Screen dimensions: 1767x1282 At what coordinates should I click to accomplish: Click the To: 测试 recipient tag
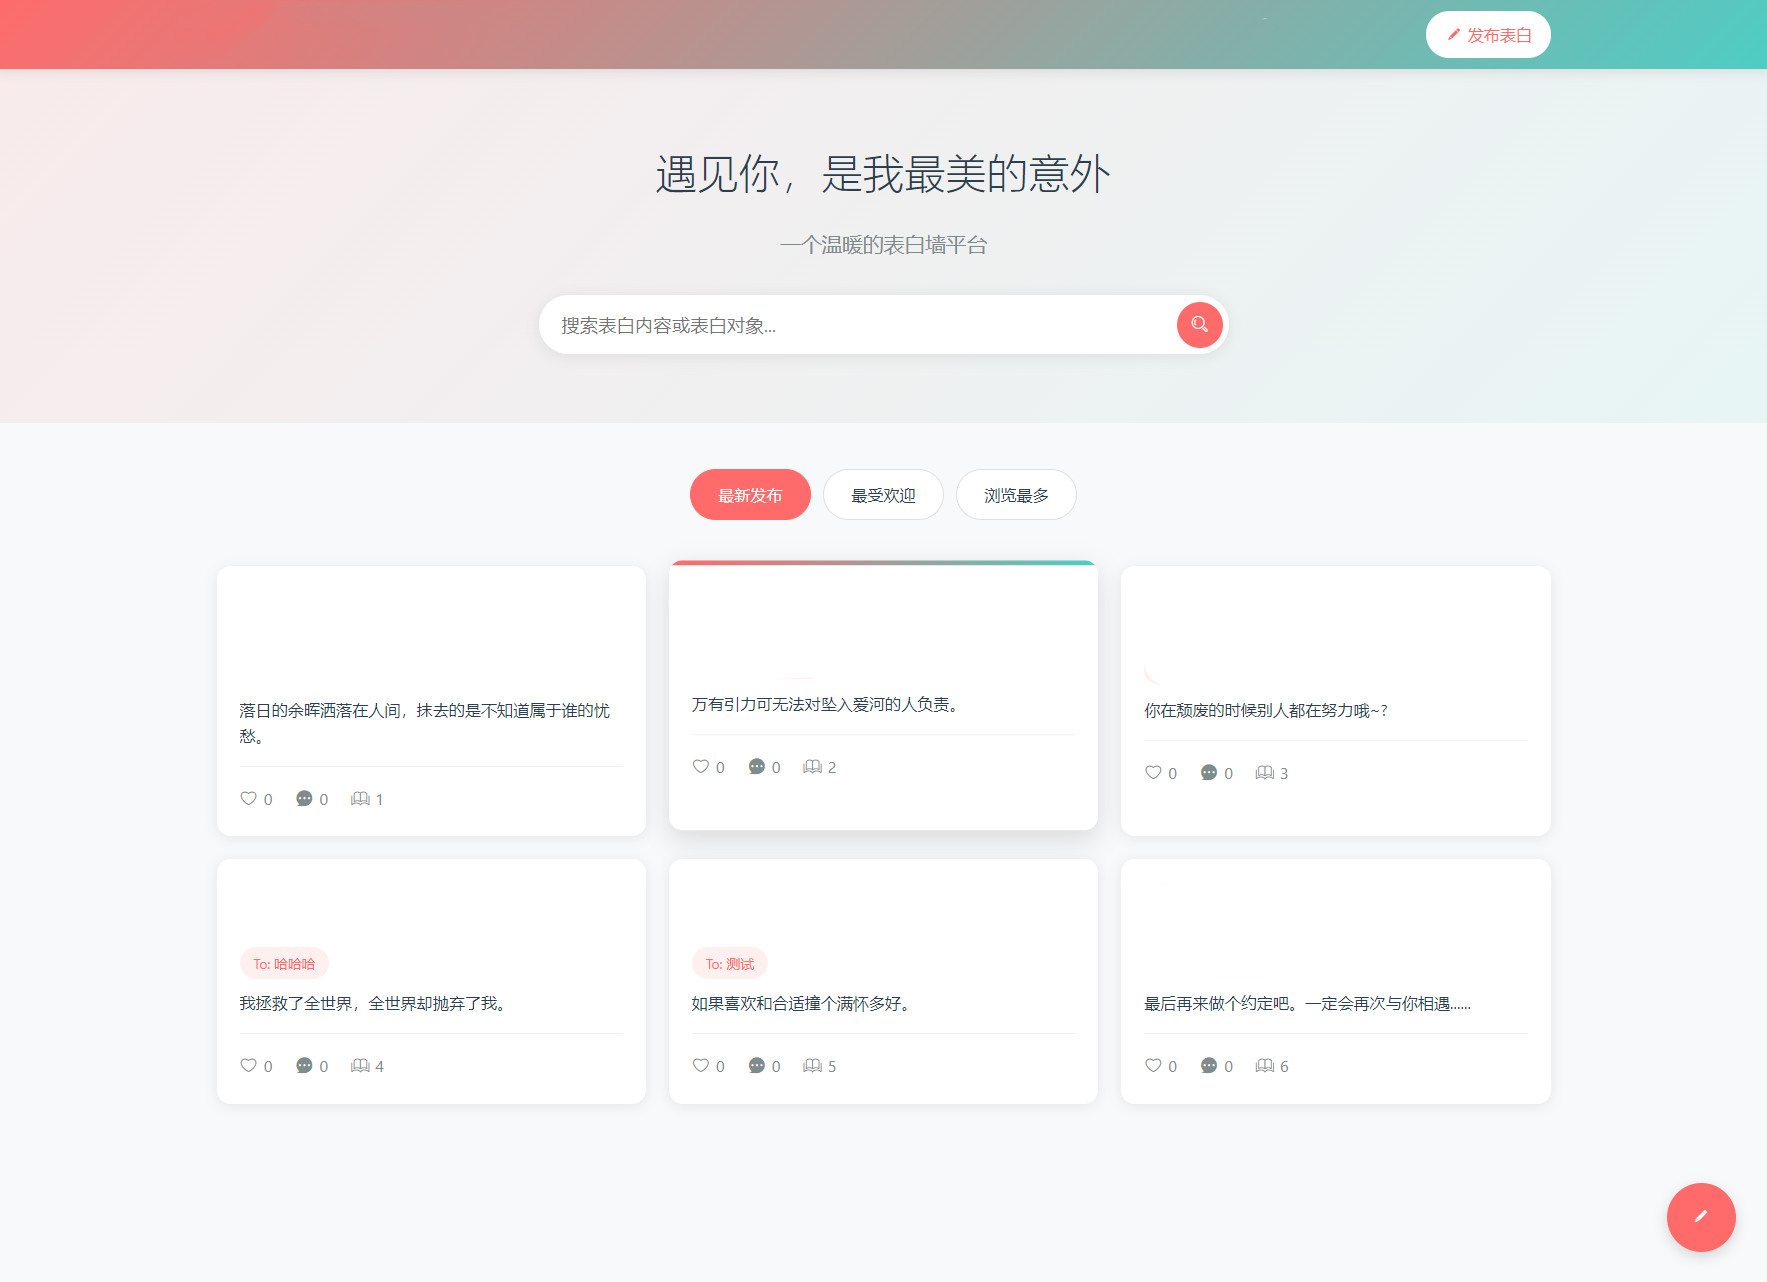click(730, 964)
